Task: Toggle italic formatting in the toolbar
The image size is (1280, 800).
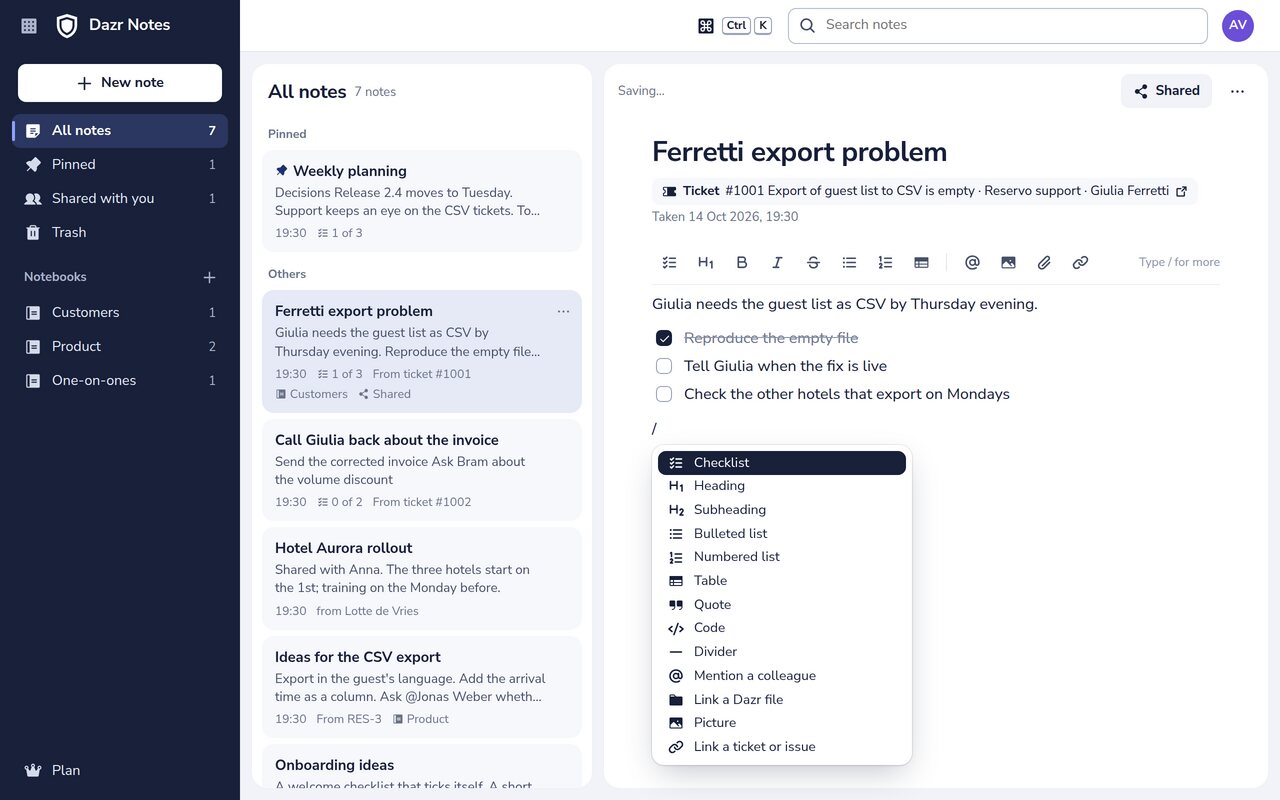Action: click(x=777, y=263)
